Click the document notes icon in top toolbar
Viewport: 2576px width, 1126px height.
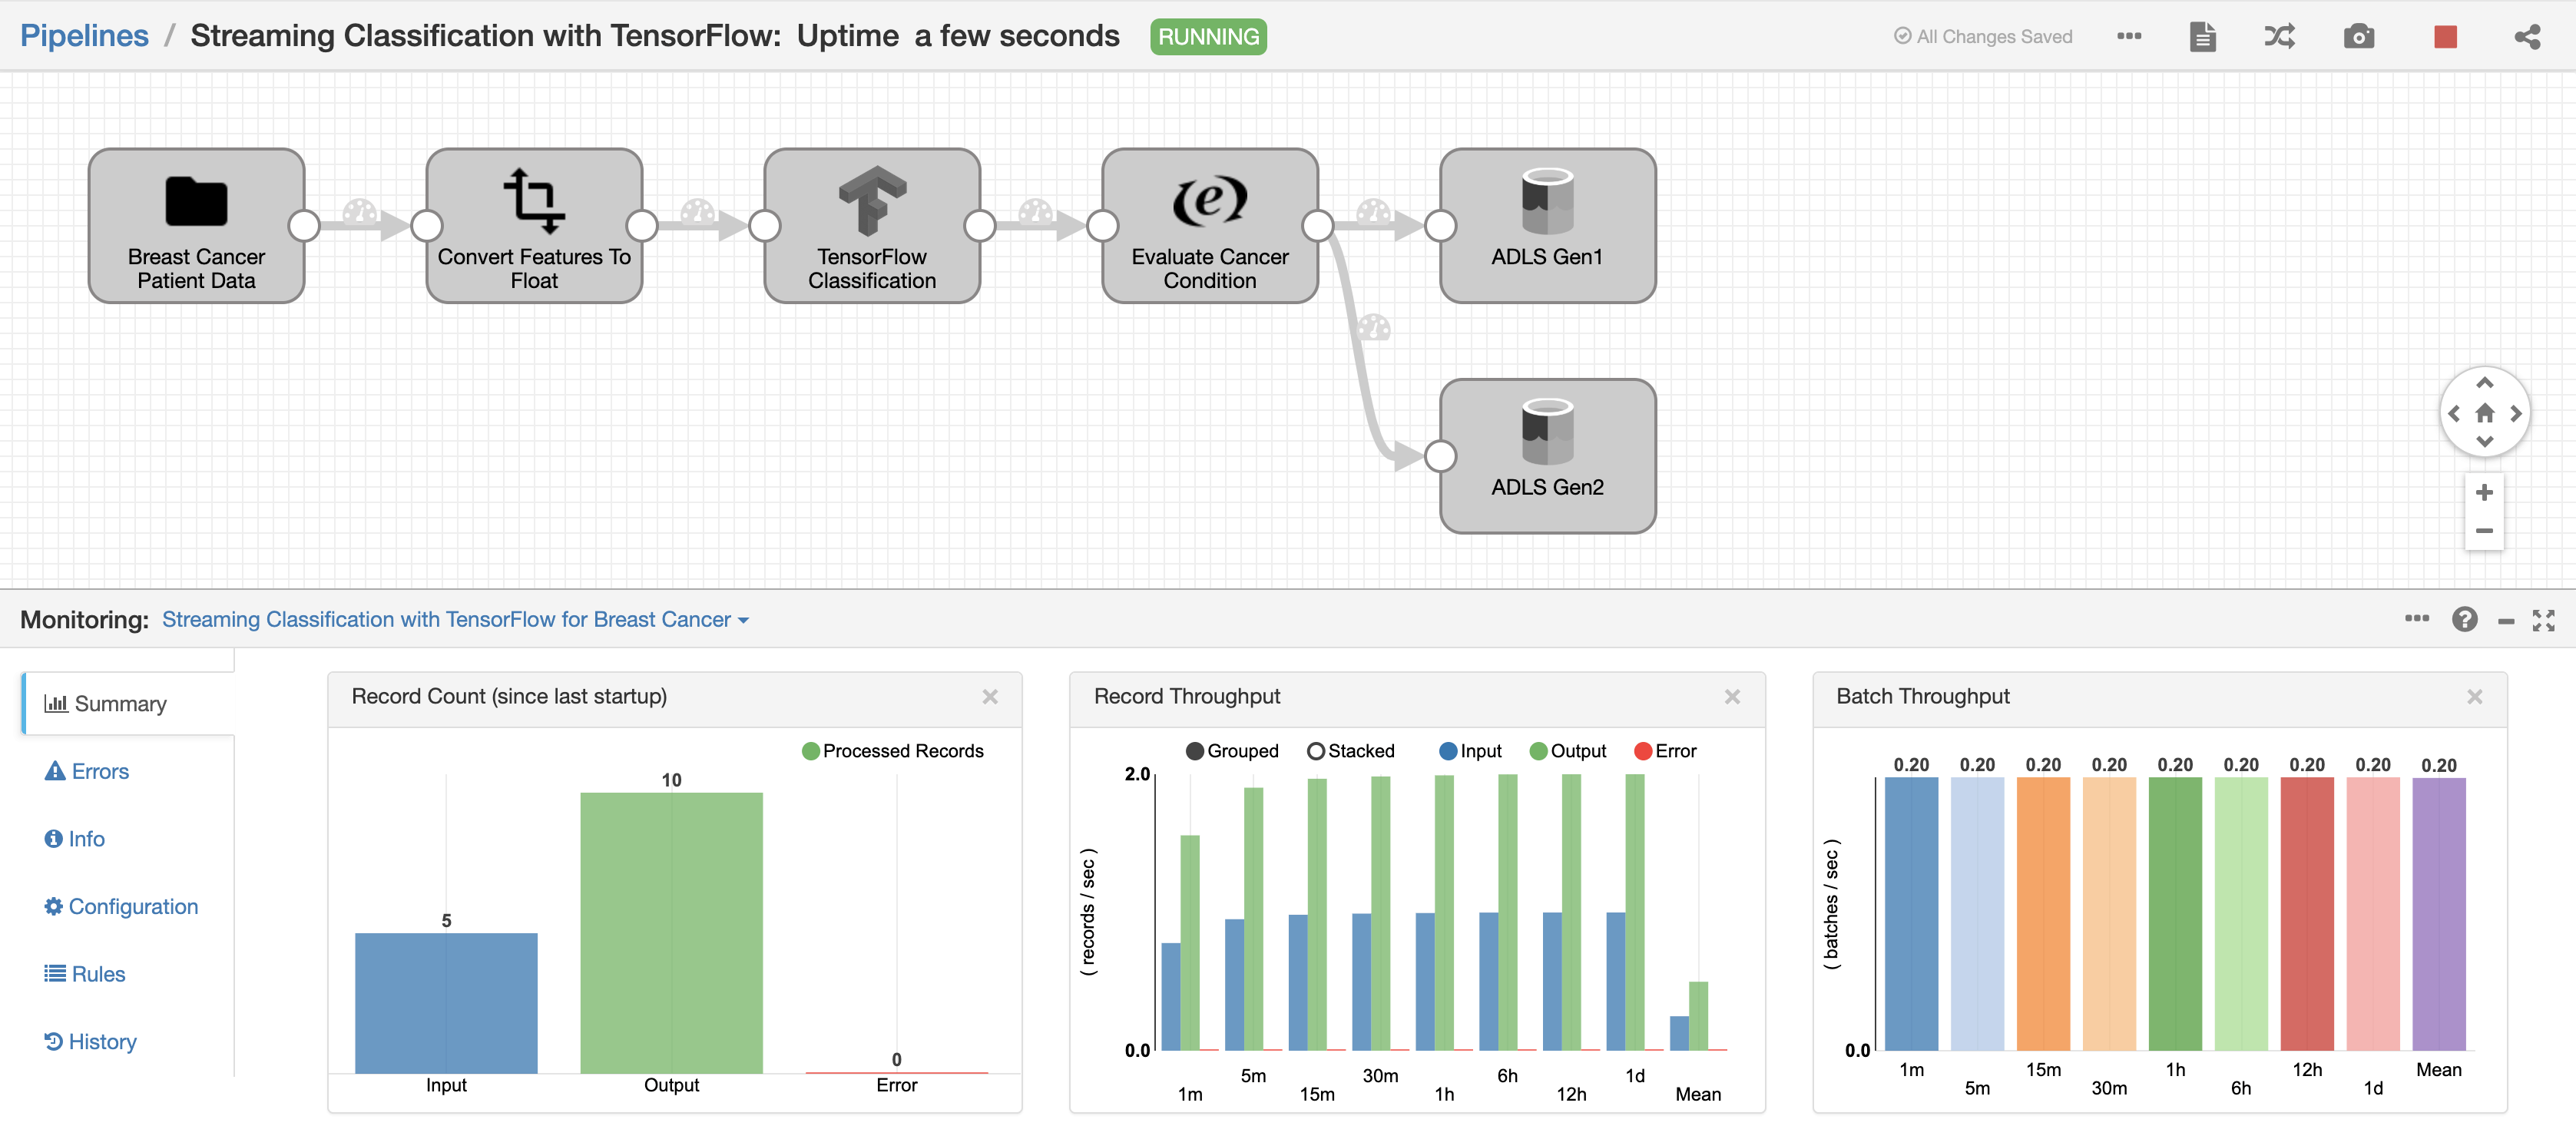coord(2203,37)
